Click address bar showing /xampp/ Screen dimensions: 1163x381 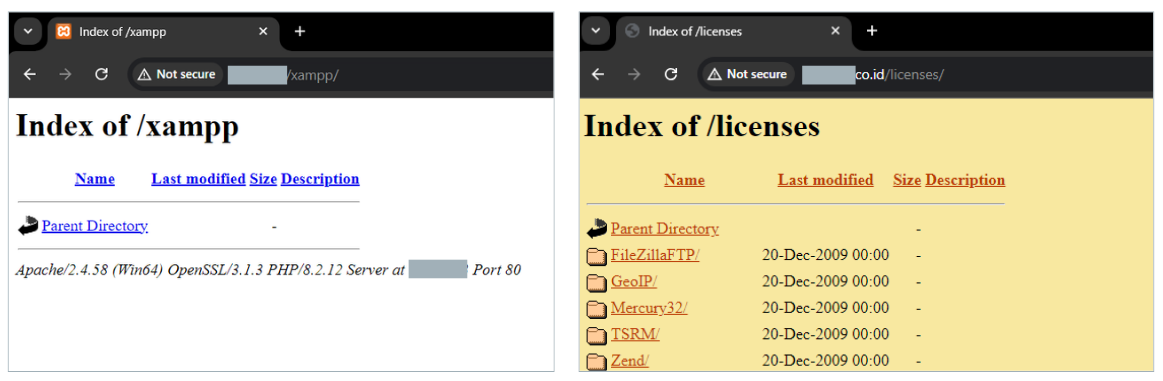341,74
